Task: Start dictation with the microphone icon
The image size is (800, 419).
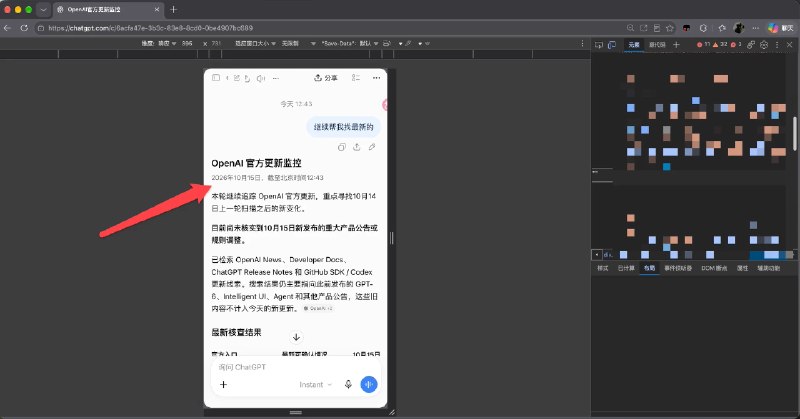Action: coord(348,384)
